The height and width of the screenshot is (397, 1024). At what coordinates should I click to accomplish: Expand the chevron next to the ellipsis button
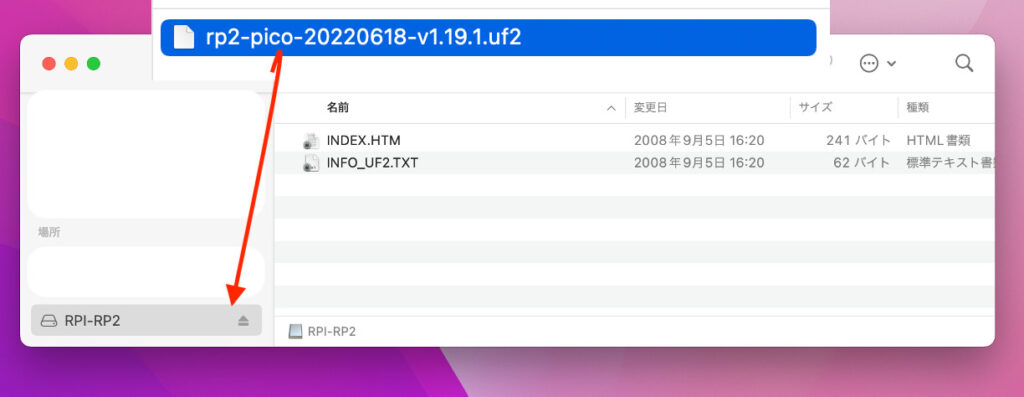pyautogui.click(x=891, y=64)
